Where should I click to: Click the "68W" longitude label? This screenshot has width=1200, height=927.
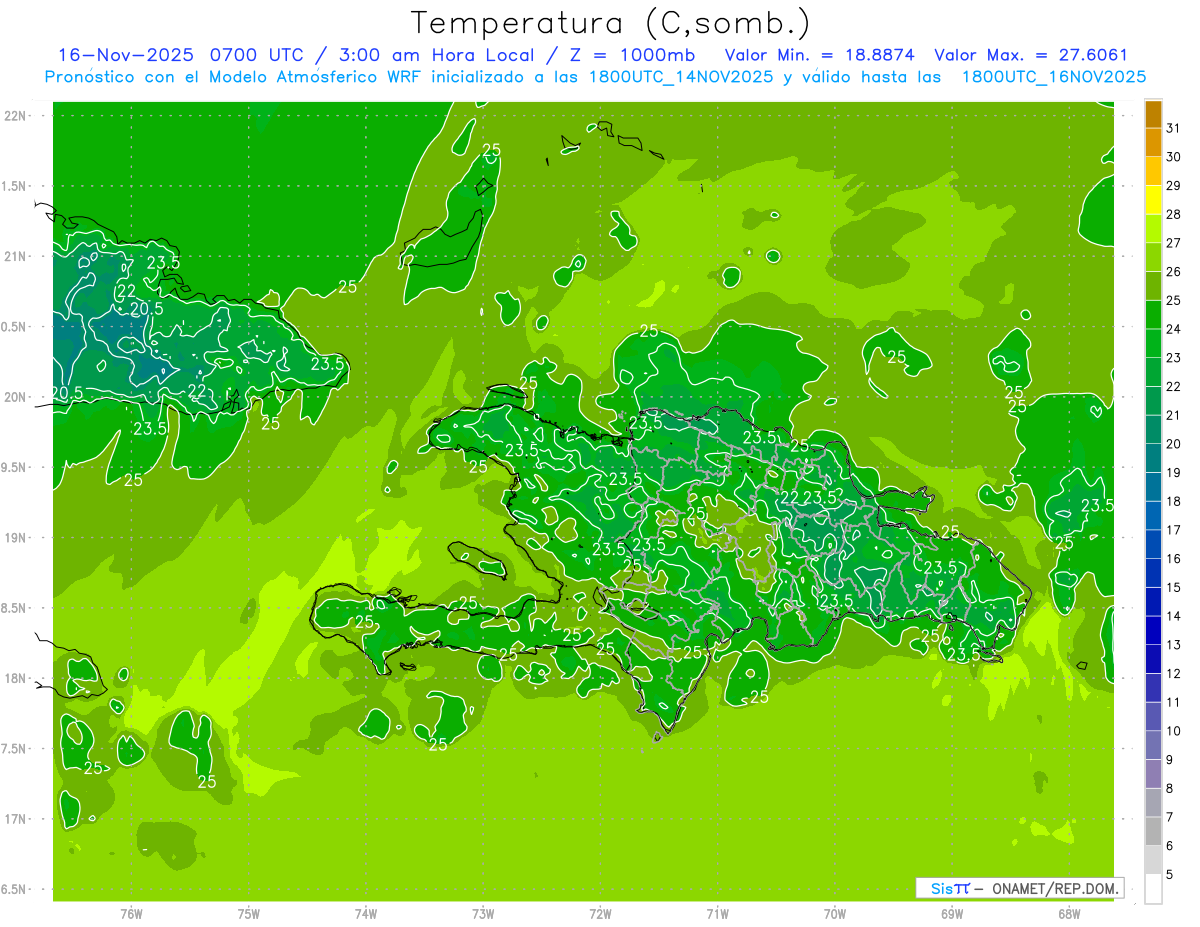1068,914
